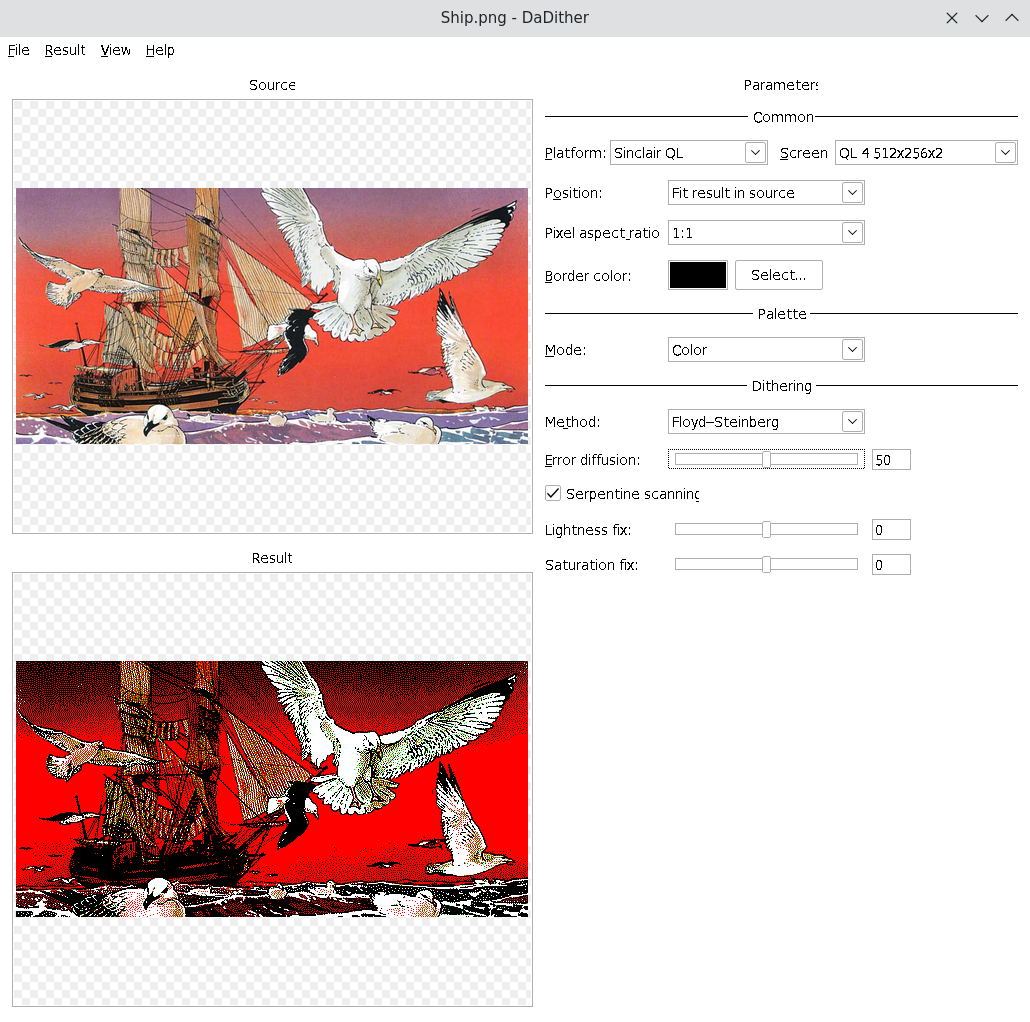Open the Result menu

click(x=65, y=51)
